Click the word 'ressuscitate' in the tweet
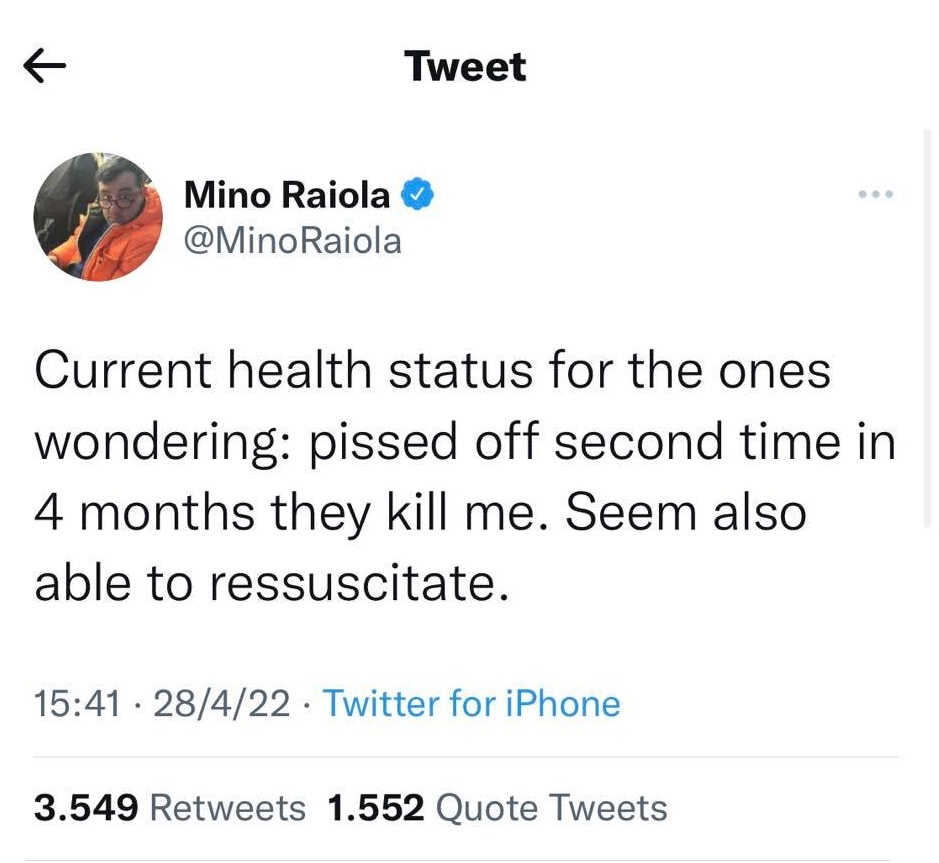The image size is (939, 863). click(x=356, y=584)
